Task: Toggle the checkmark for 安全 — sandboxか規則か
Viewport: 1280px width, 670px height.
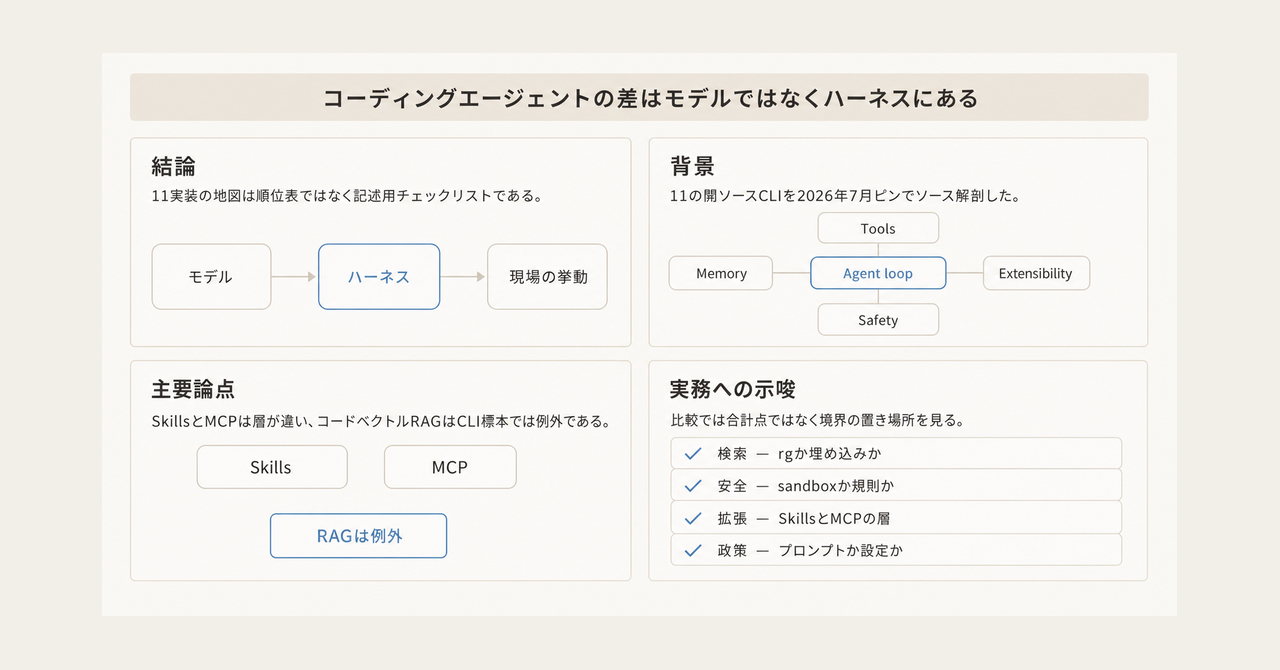Action: [x=692, y=486]
